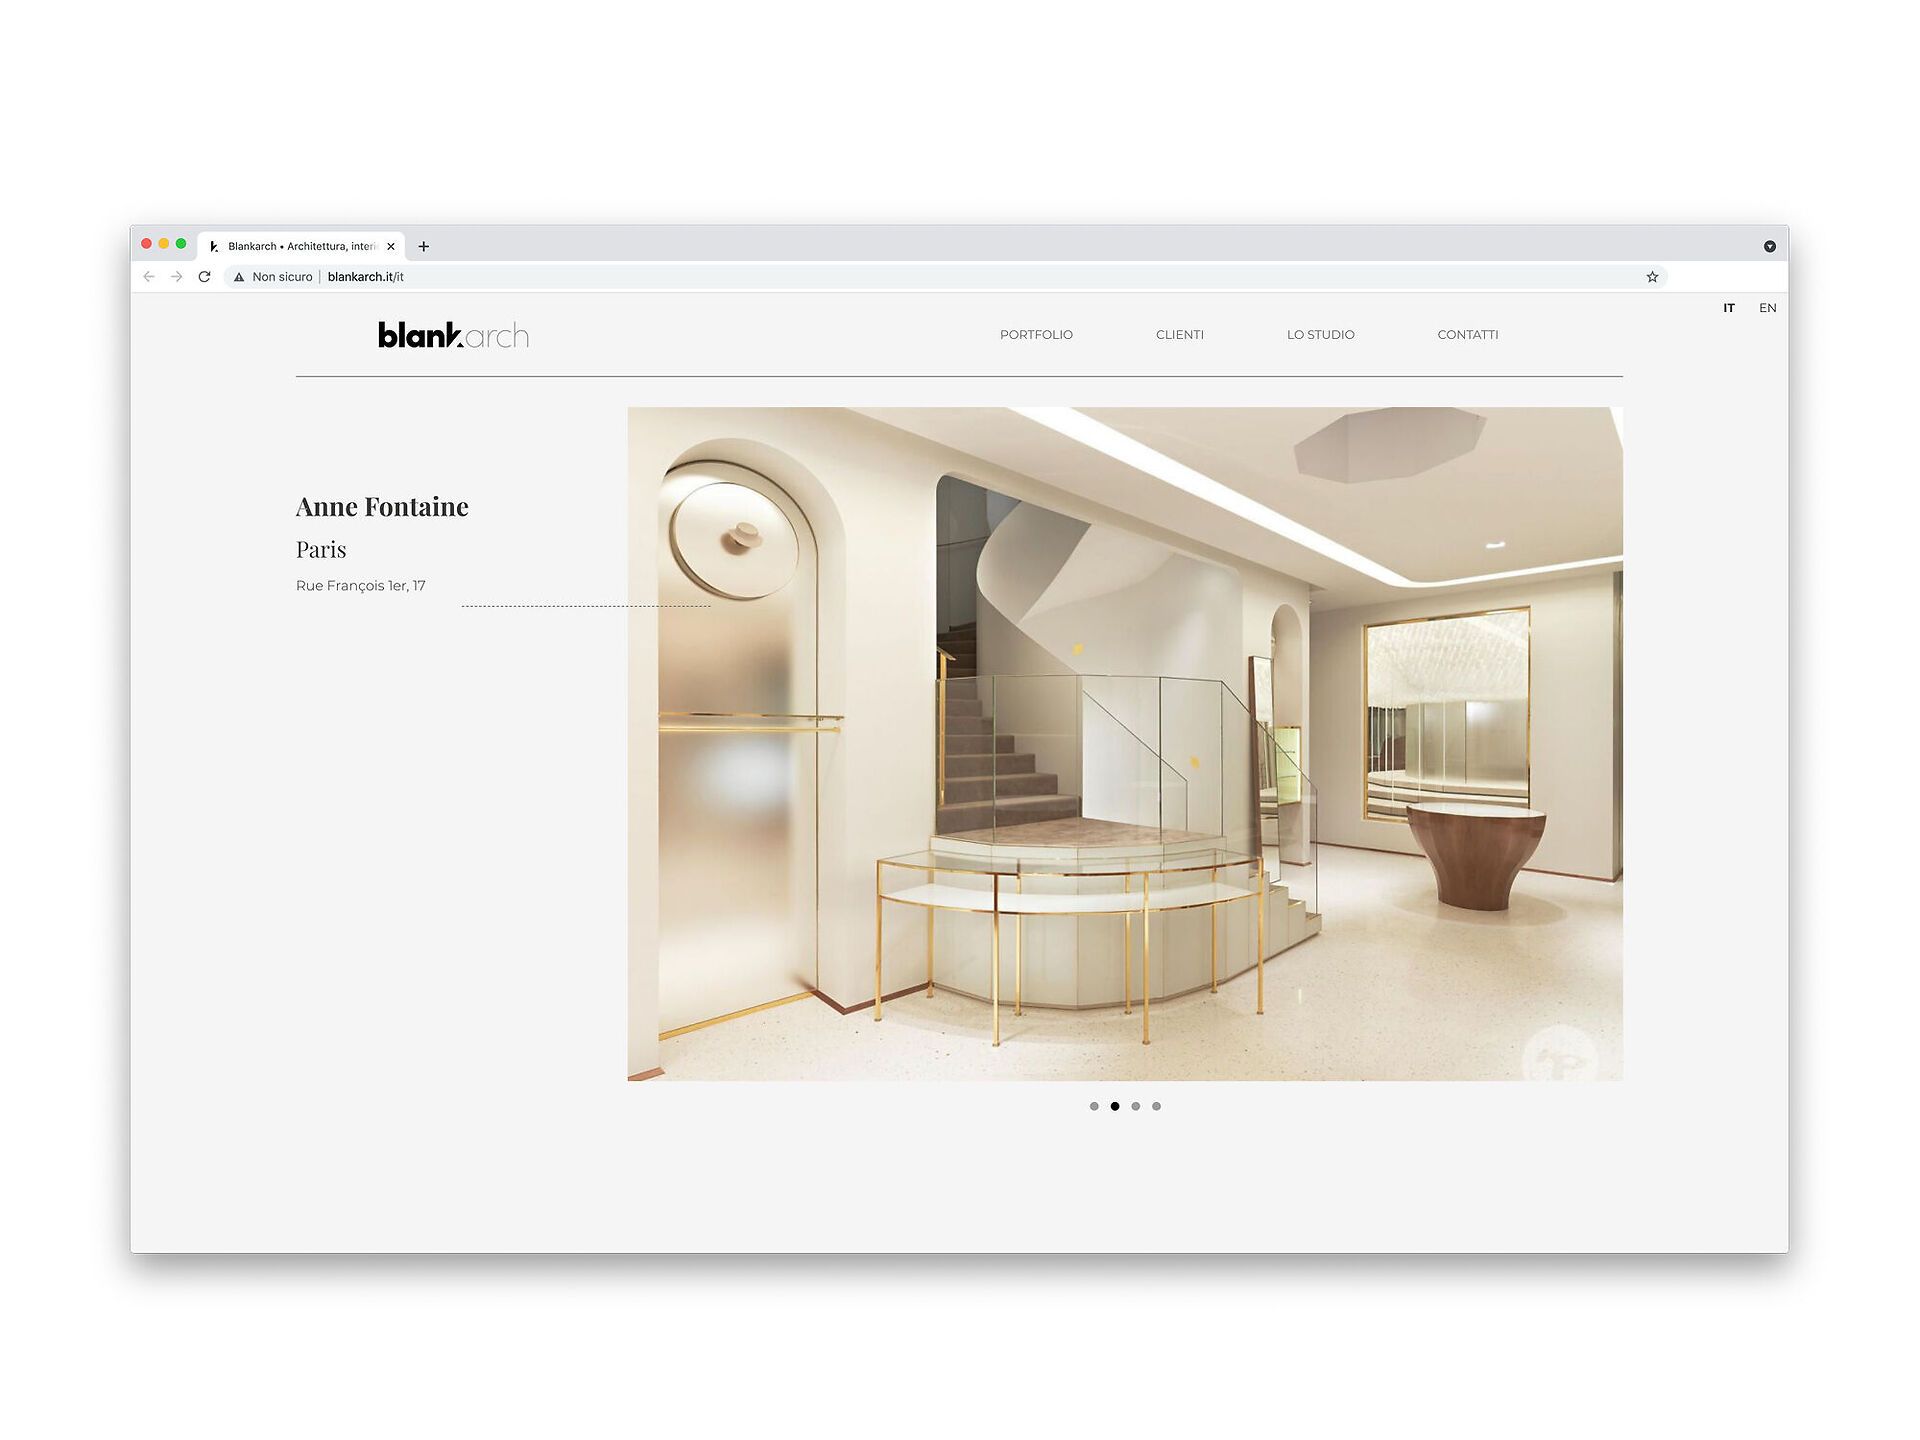This screenshot has height=1440, width=1920.
Task: Close the Blankarch browser tab
Action: click(391, 246)
